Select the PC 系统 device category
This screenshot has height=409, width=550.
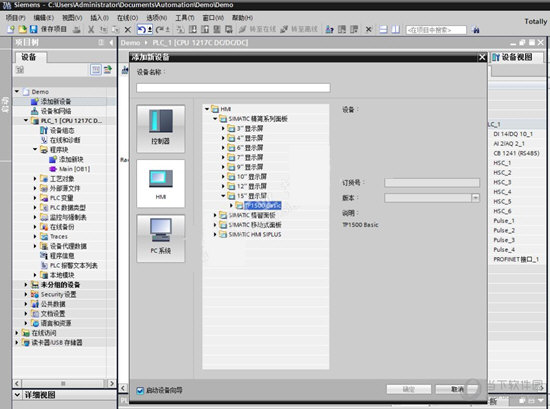coord(160,238)
